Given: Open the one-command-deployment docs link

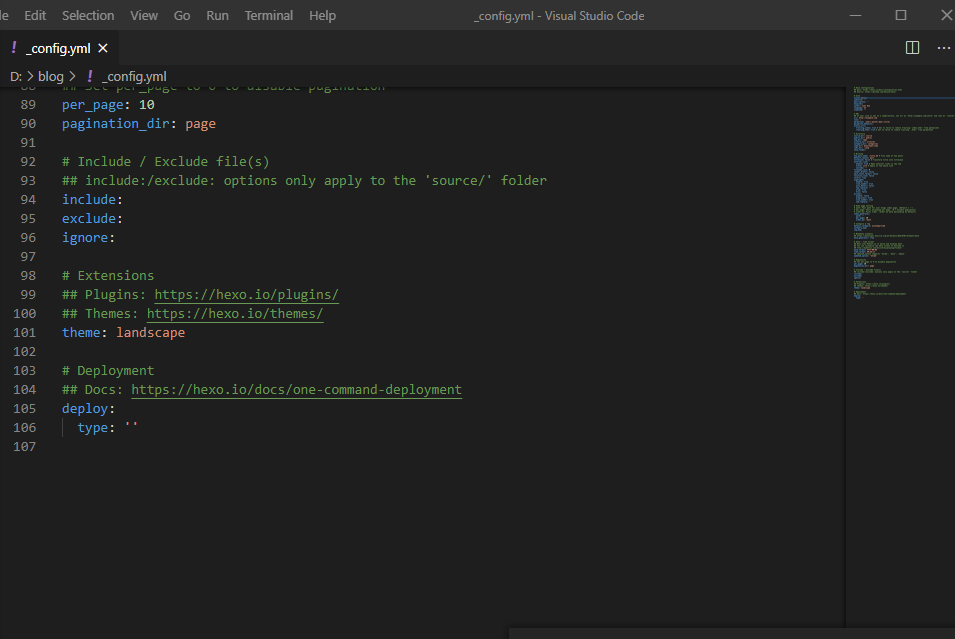Looking at the screenshot, I should pyautogui.click(x=297, y=390).
